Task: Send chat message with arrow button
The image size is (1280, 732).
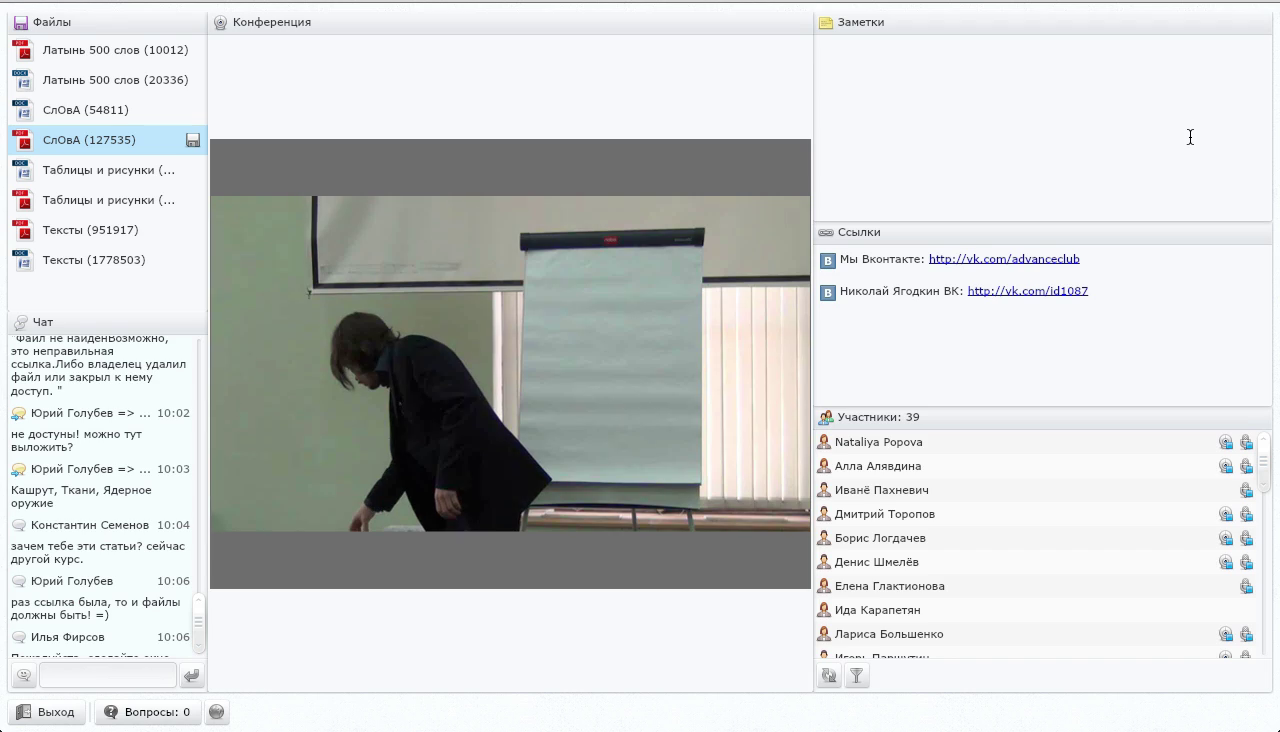Action: (191, 675)
